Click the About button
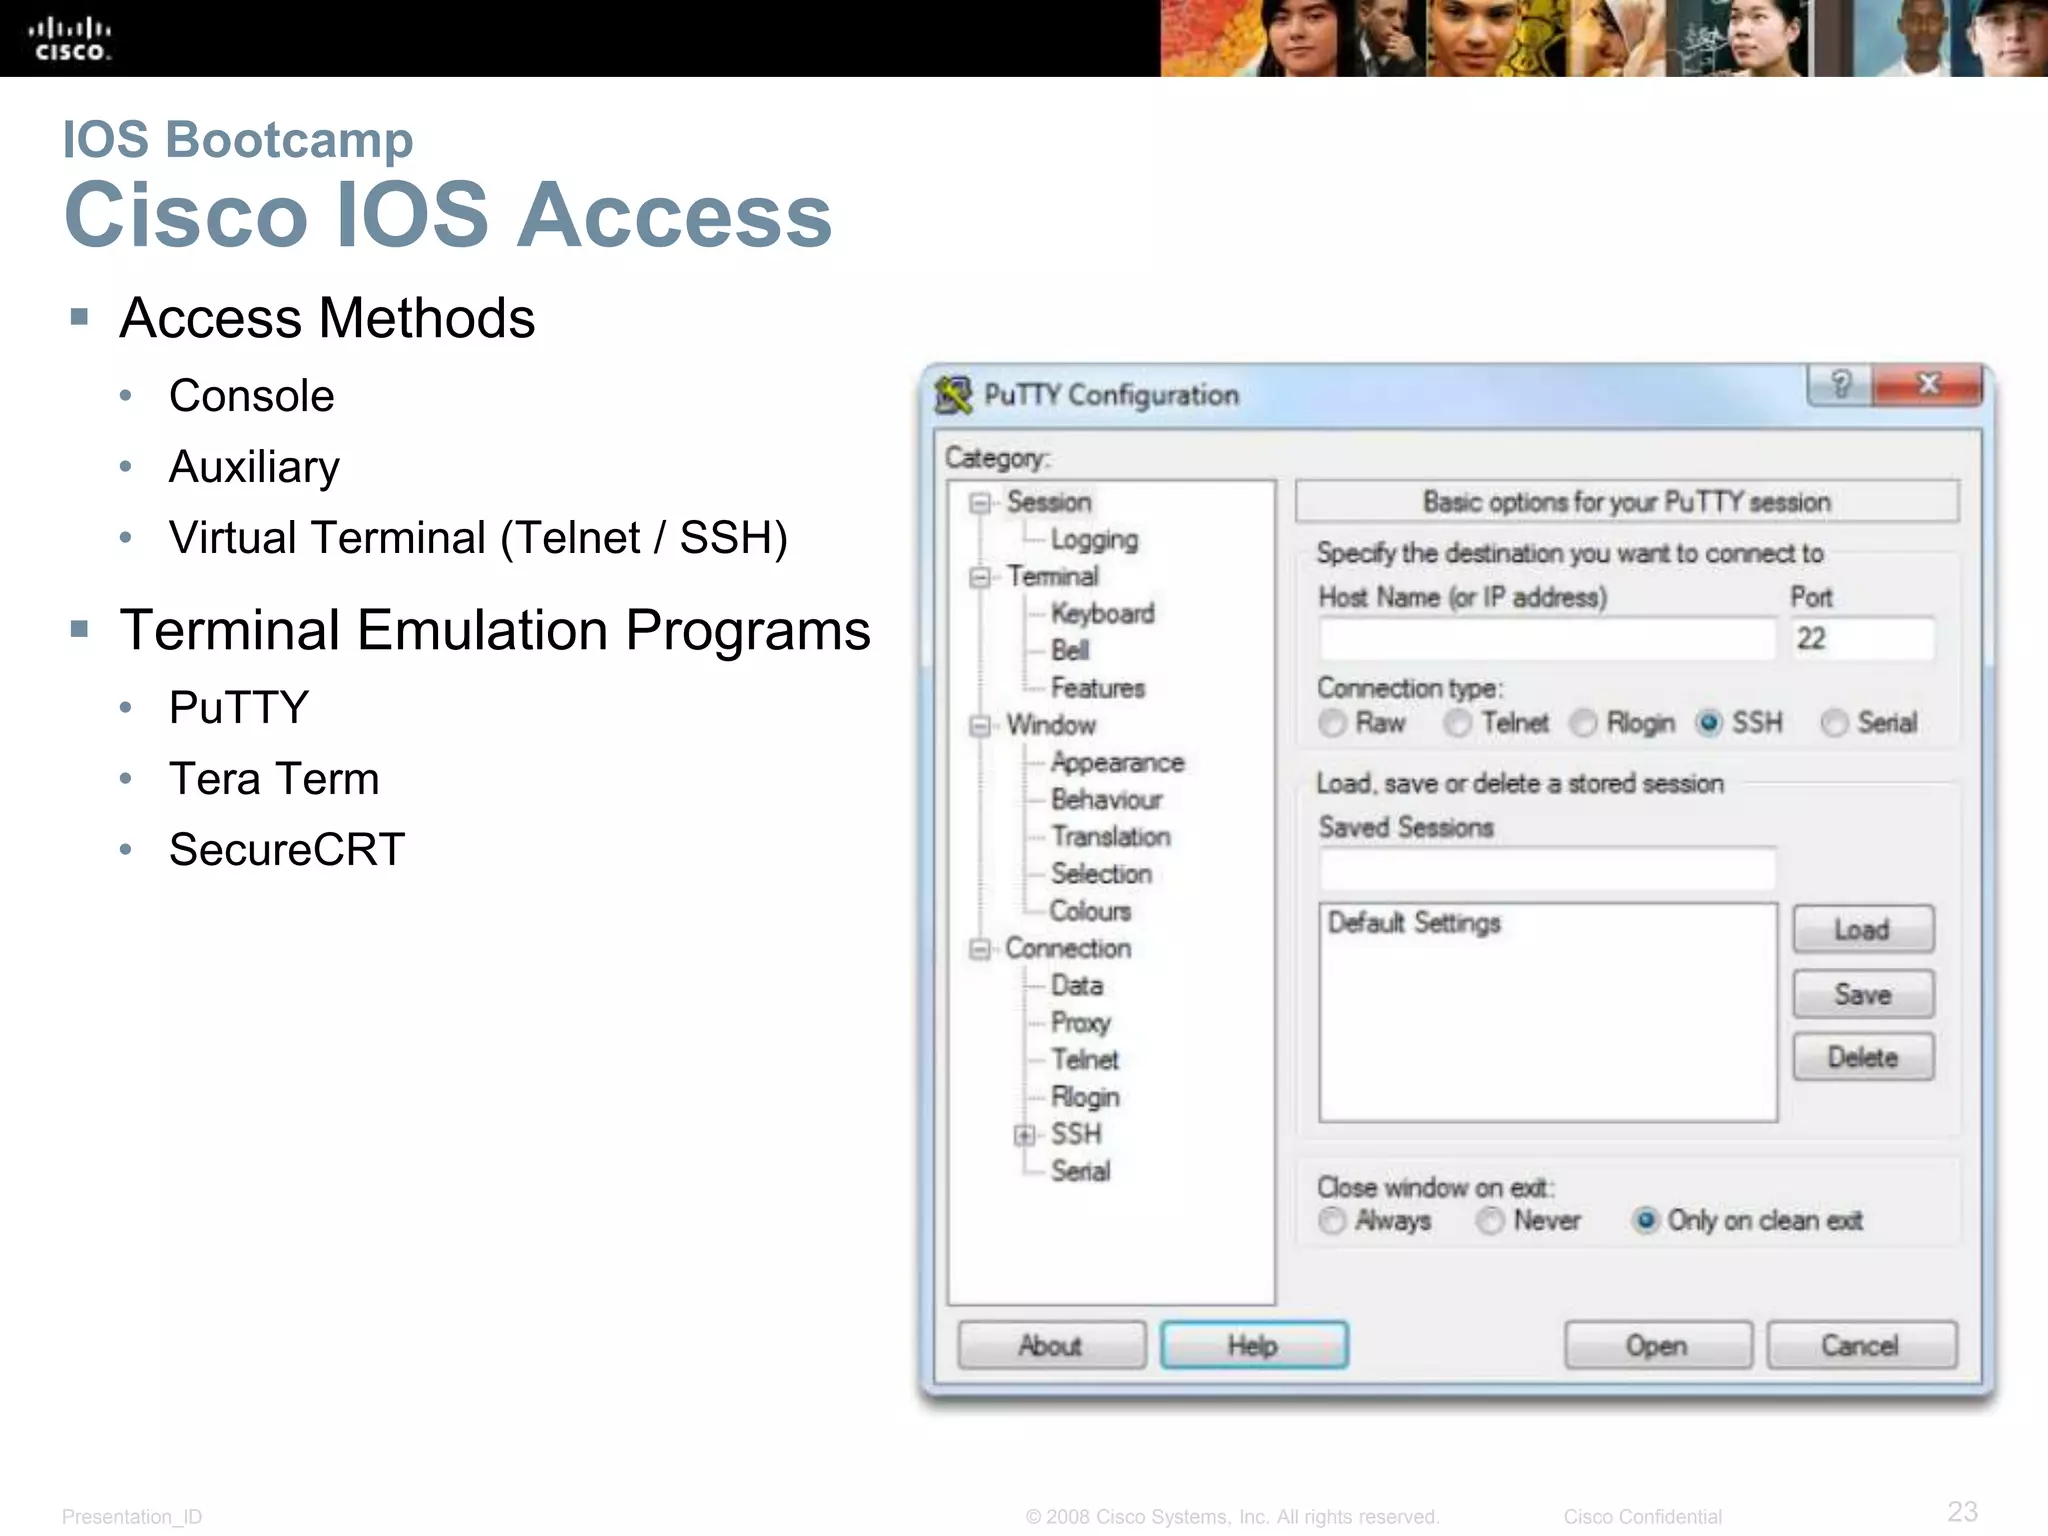The width and height of the screenshot is (2048, 1536). click(x=1051, y=1345)
